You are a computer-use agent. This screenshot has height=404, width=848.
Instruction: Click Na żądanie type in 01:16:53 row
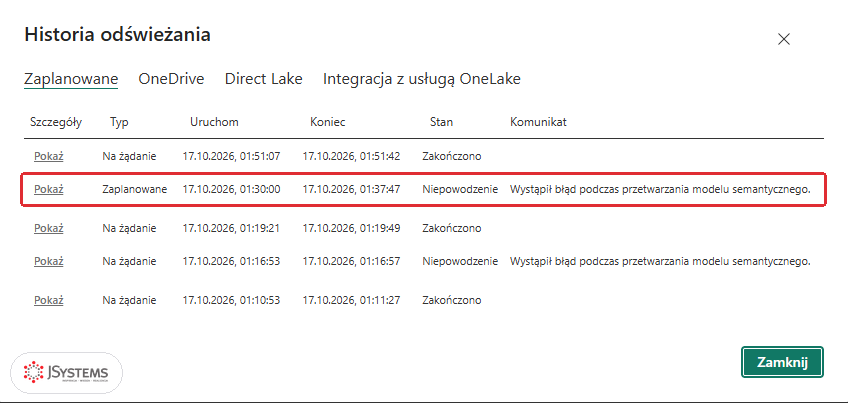click(129, 261)
